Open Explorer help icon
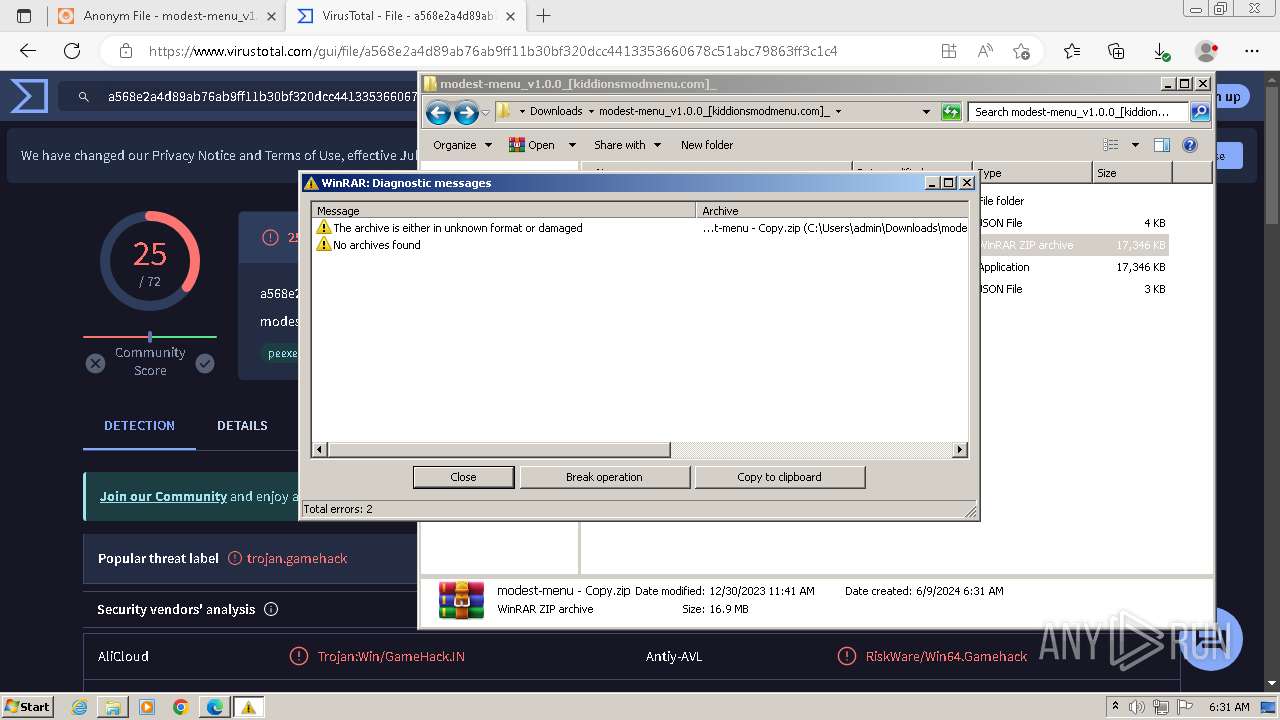Screen dimensions: 1280x720 [1190, 145]
